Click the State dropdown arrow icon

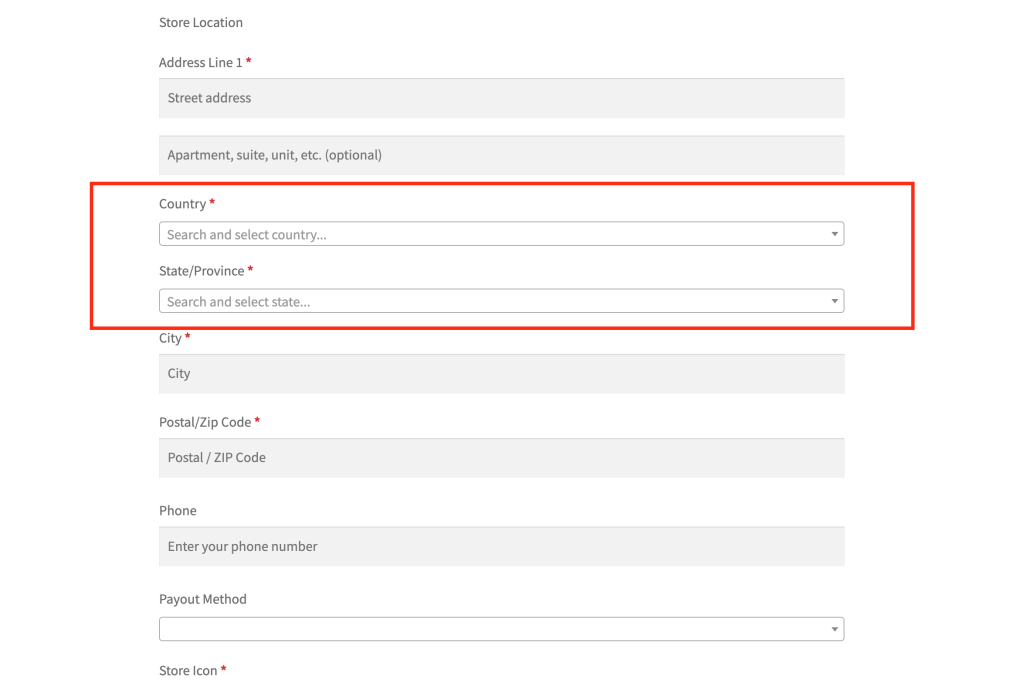click(834, 301)
